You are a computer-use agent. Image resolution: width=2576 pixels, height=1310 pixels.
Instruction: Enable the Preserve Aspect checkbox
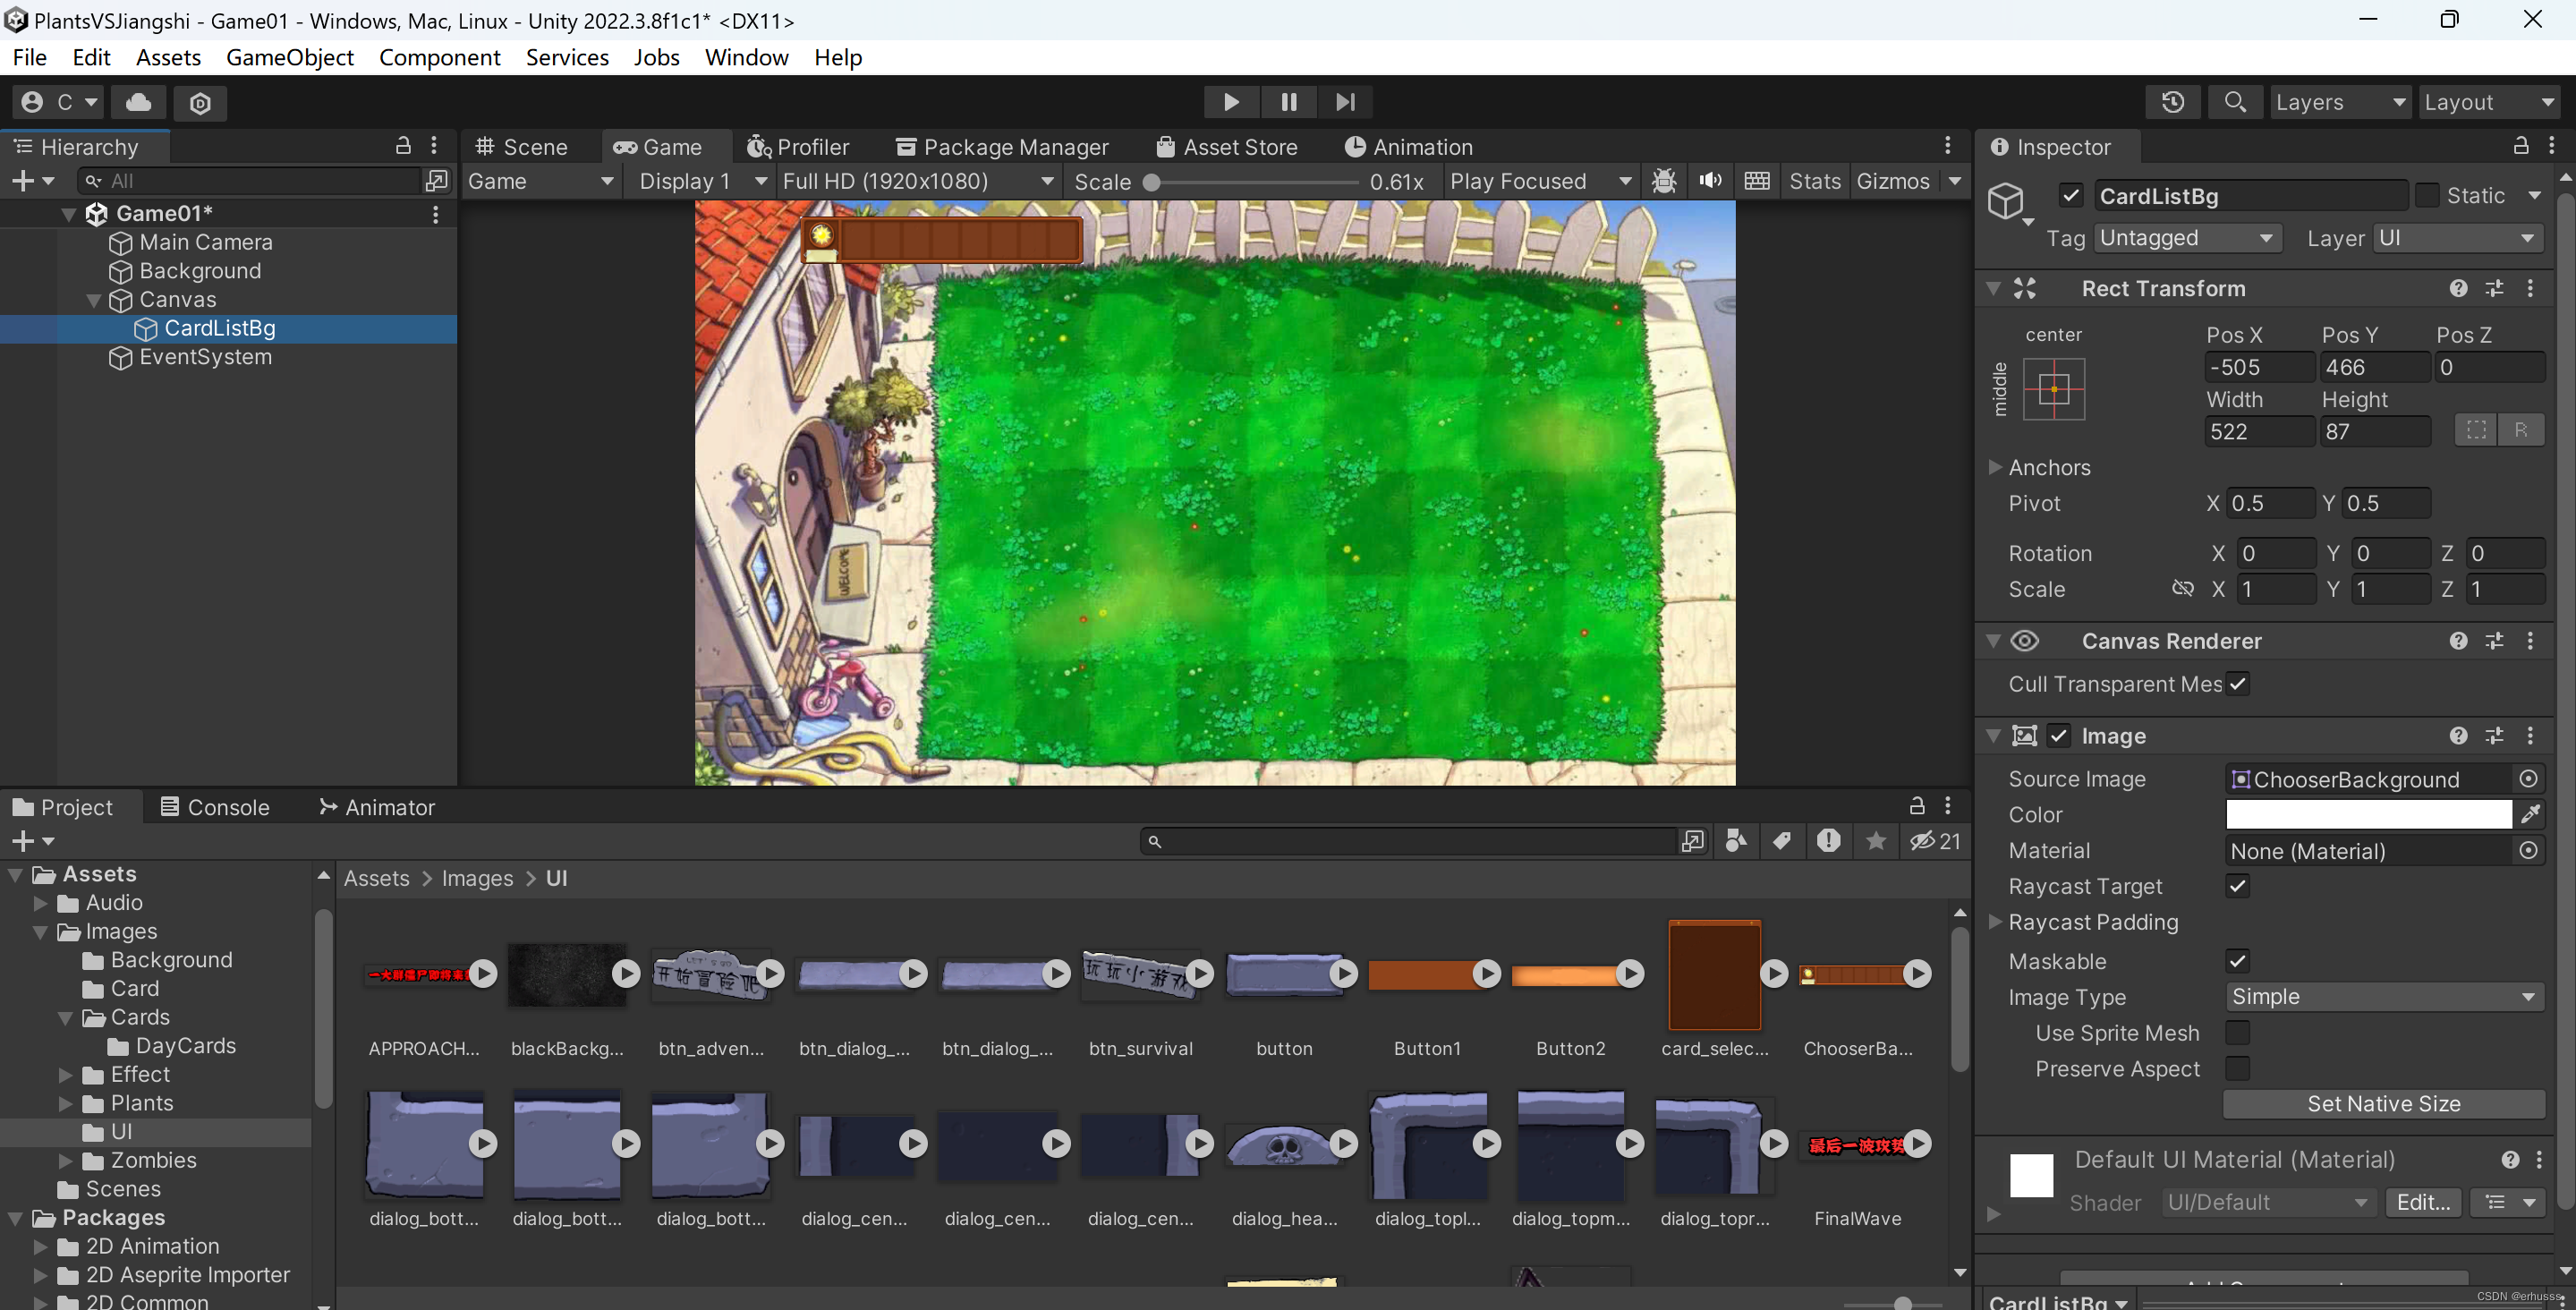click(x=2237, y=1068)
